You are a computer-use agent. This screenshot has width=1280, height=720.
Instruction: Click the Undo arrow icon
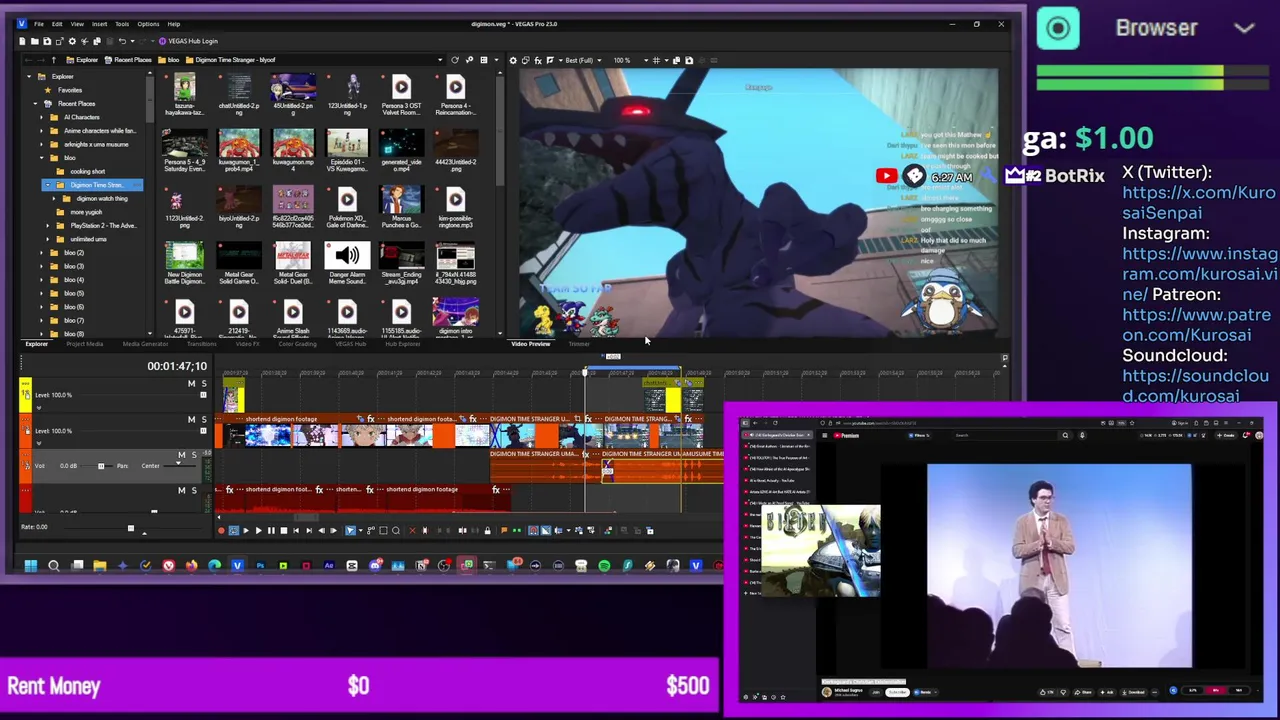click(x=122, y=41)
